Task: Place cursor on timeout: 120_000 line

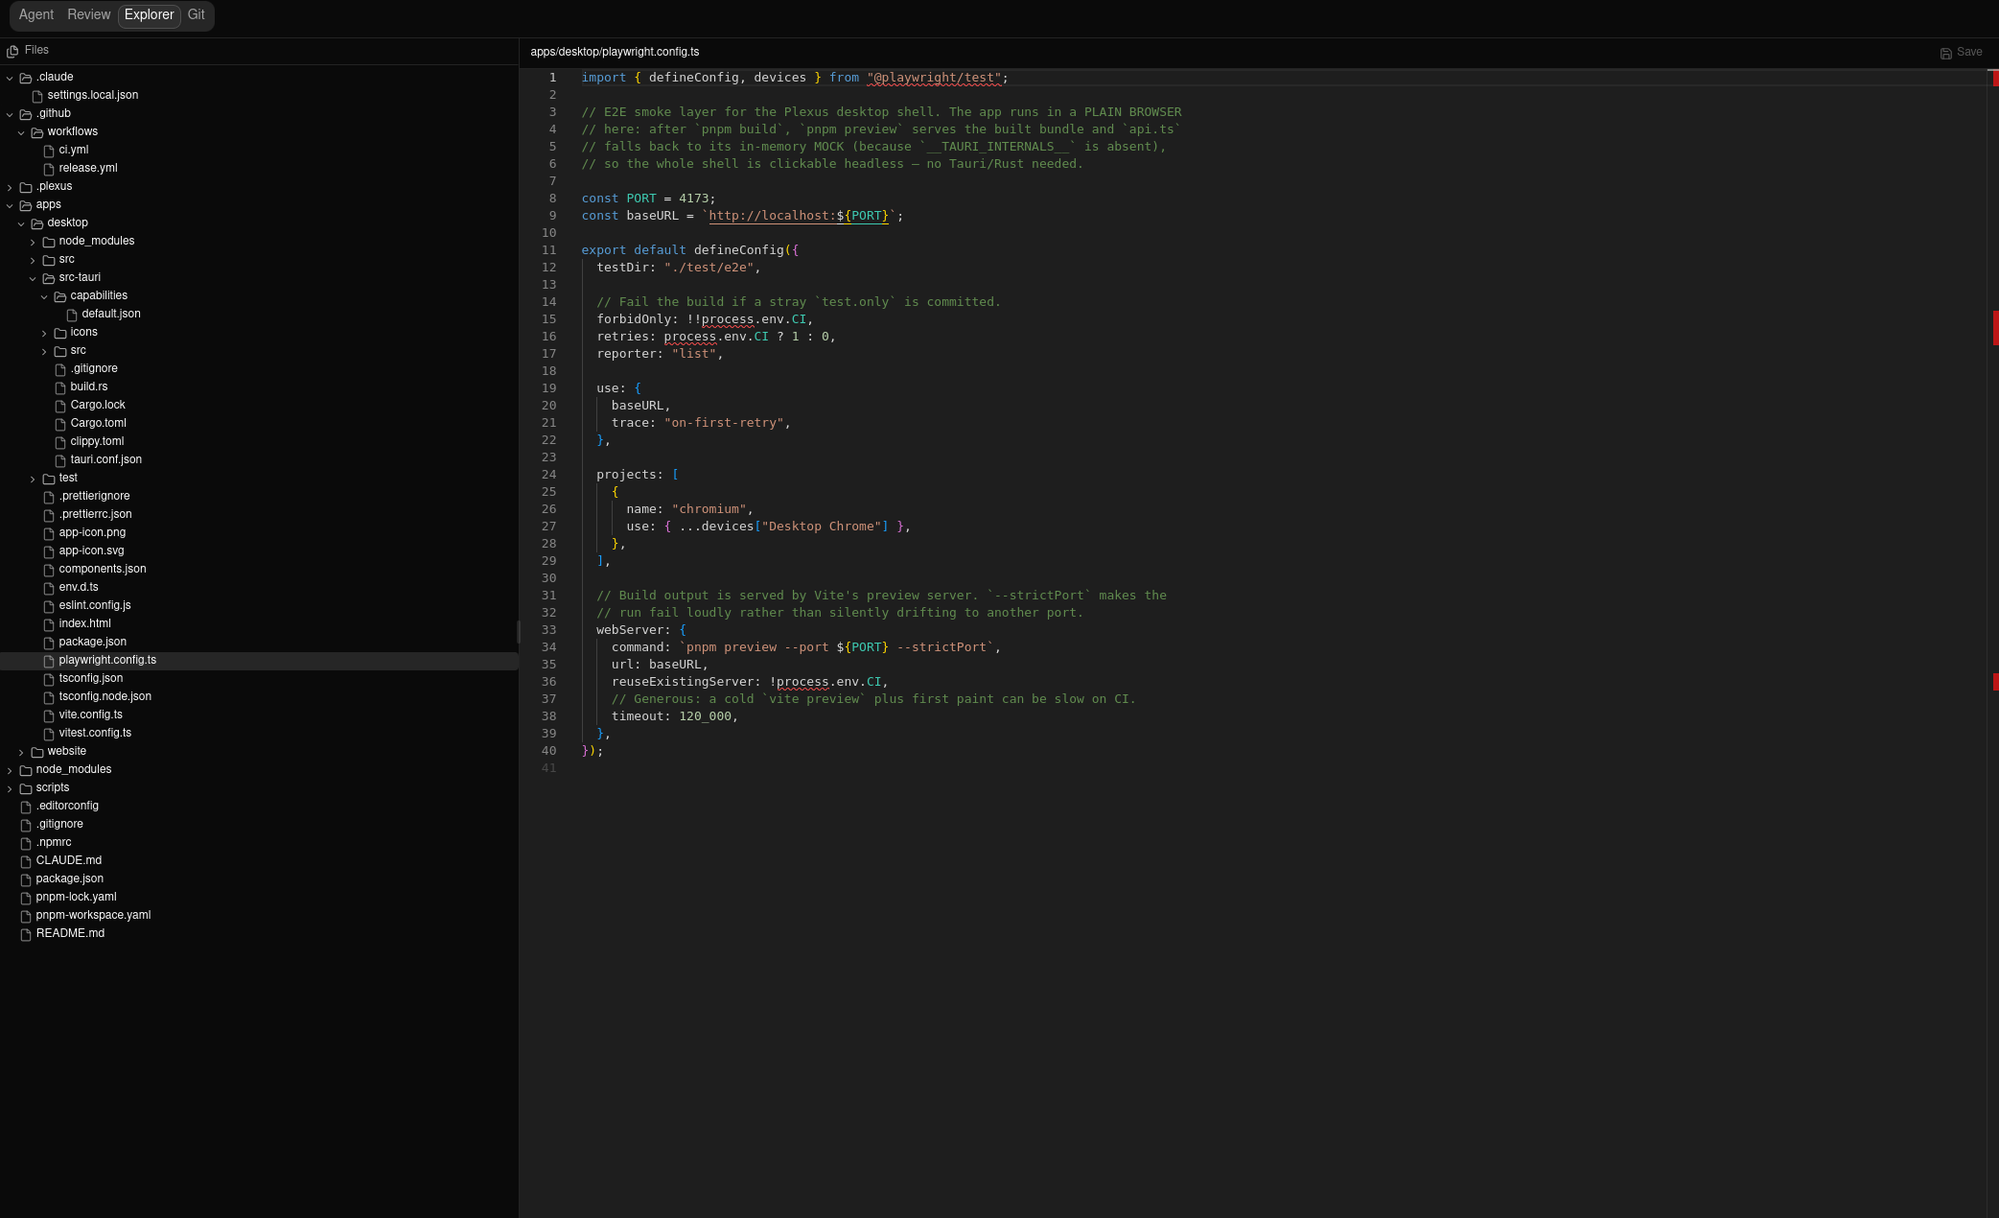Action: coord(674,716)
